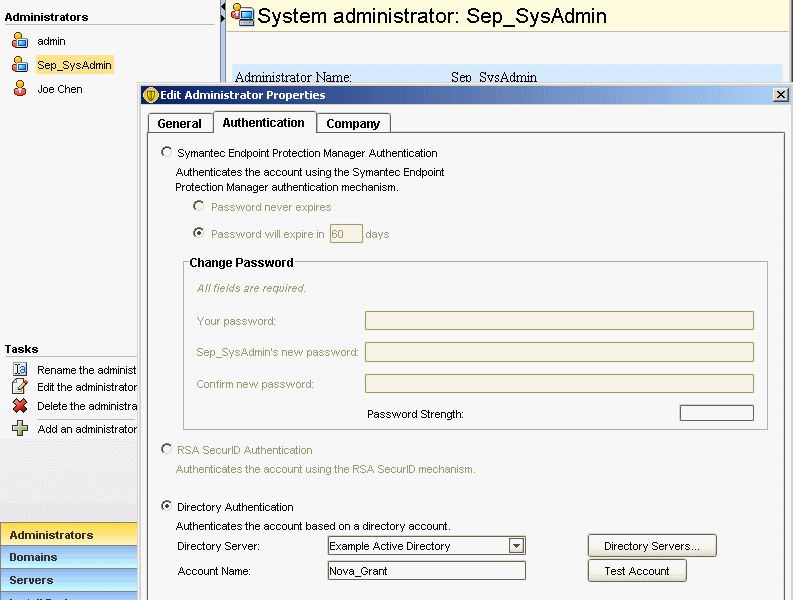Viewport: 793px width, 600px height.
Task: Click the red X delete administrator icon
Action: coord(19,406)
